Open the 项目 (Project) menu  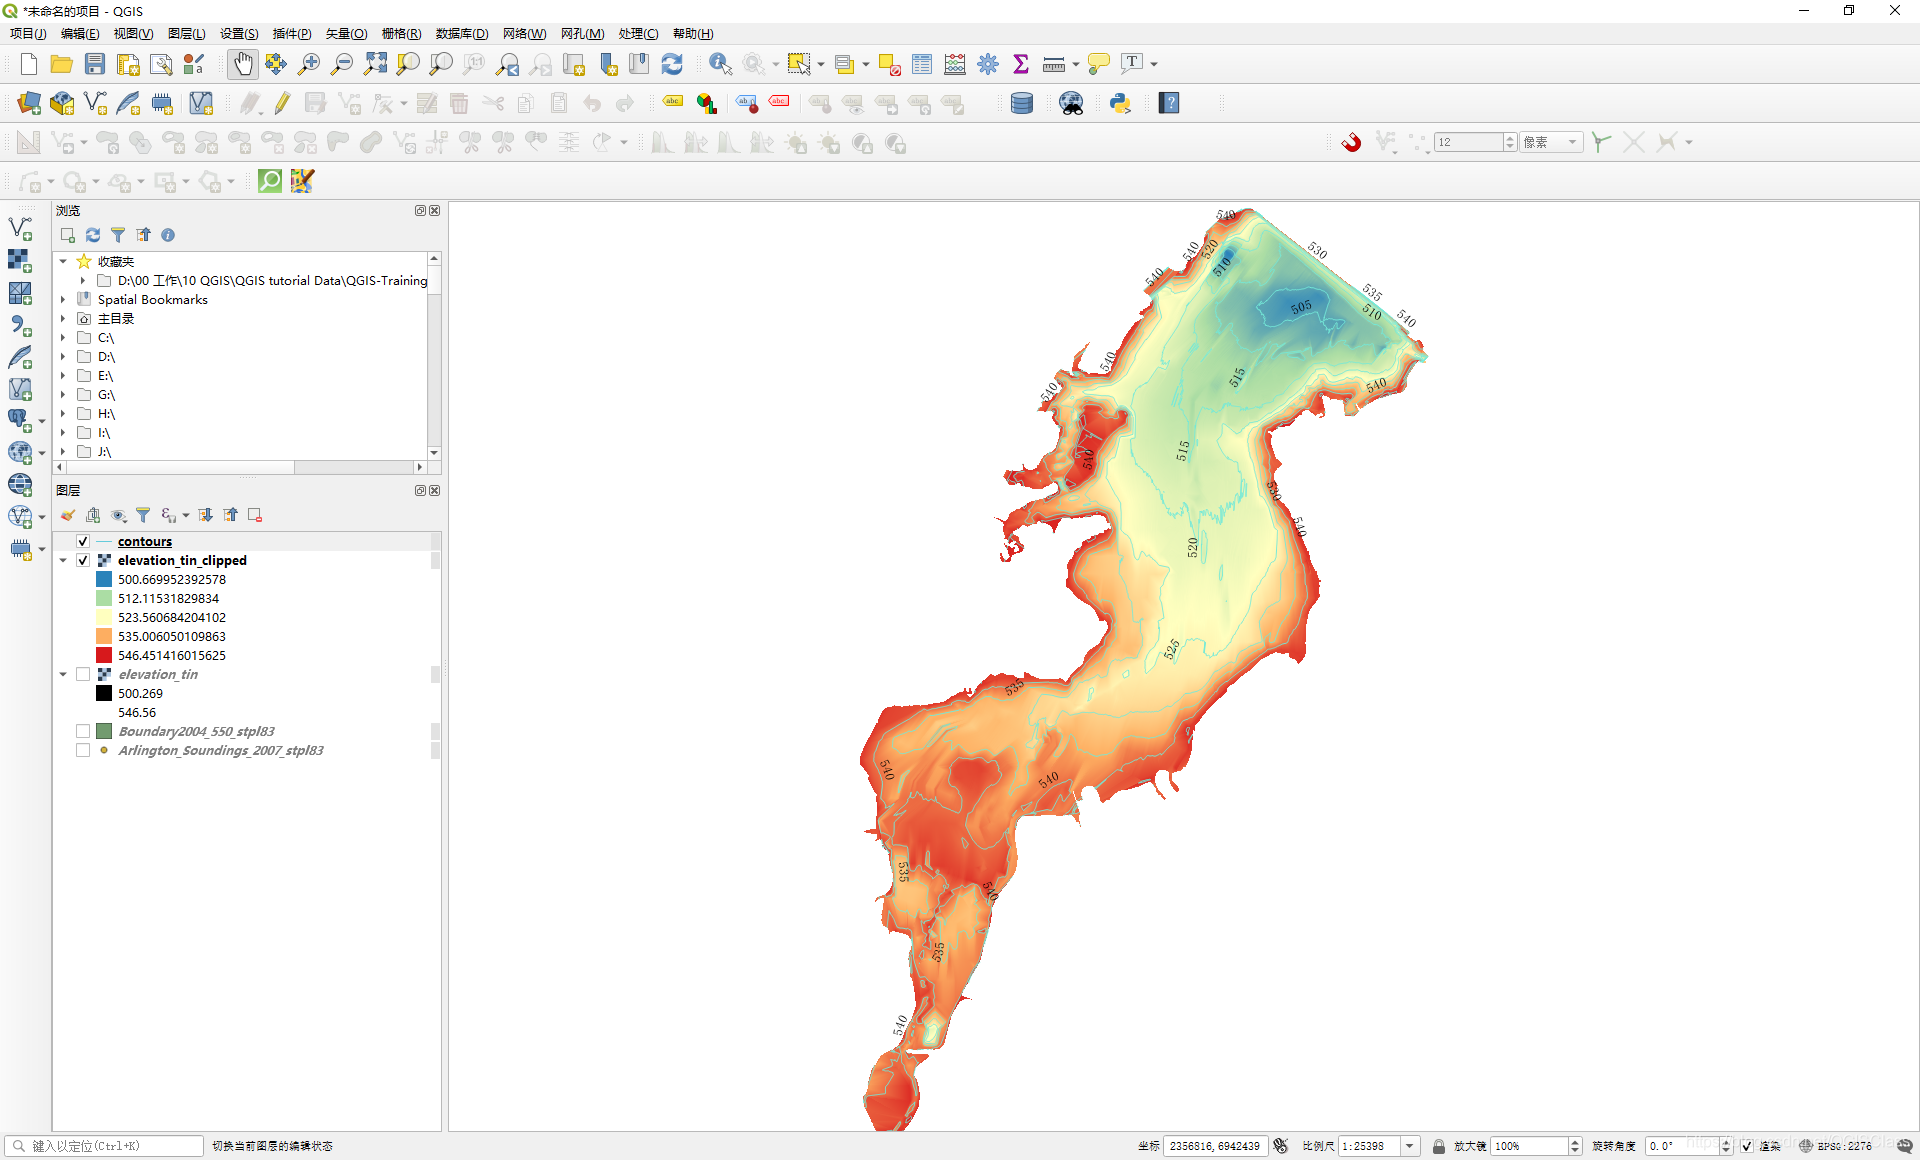click(x=28, y=33)
